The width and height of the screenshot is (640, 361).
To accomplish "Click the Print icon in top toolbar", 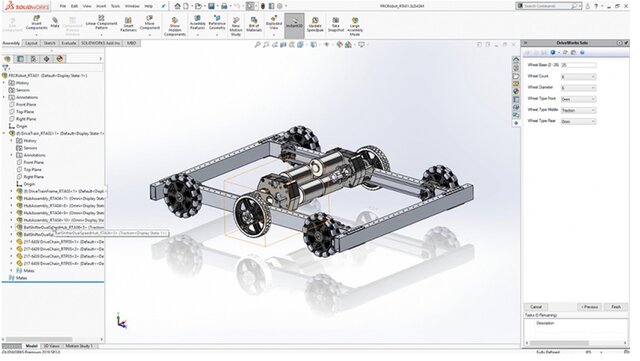I will coord(224,6).
